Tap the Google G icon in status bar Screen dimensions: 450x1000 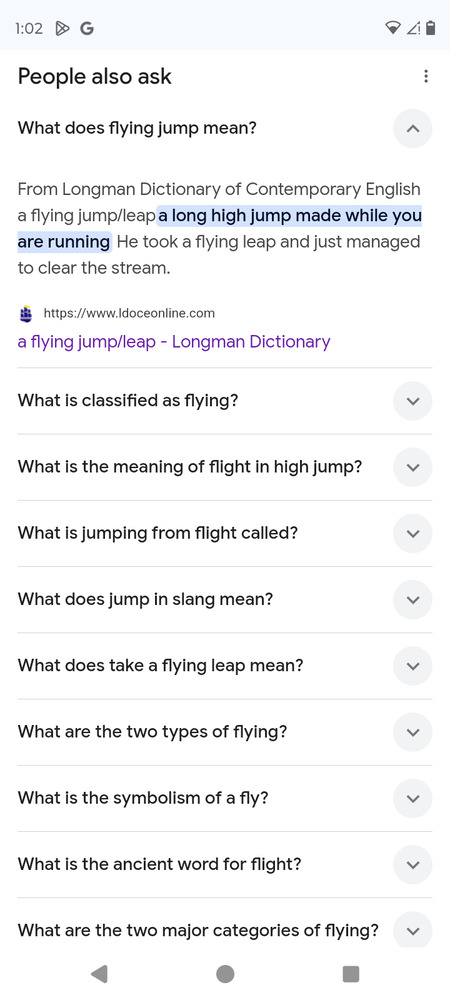(x=87, y=28)
